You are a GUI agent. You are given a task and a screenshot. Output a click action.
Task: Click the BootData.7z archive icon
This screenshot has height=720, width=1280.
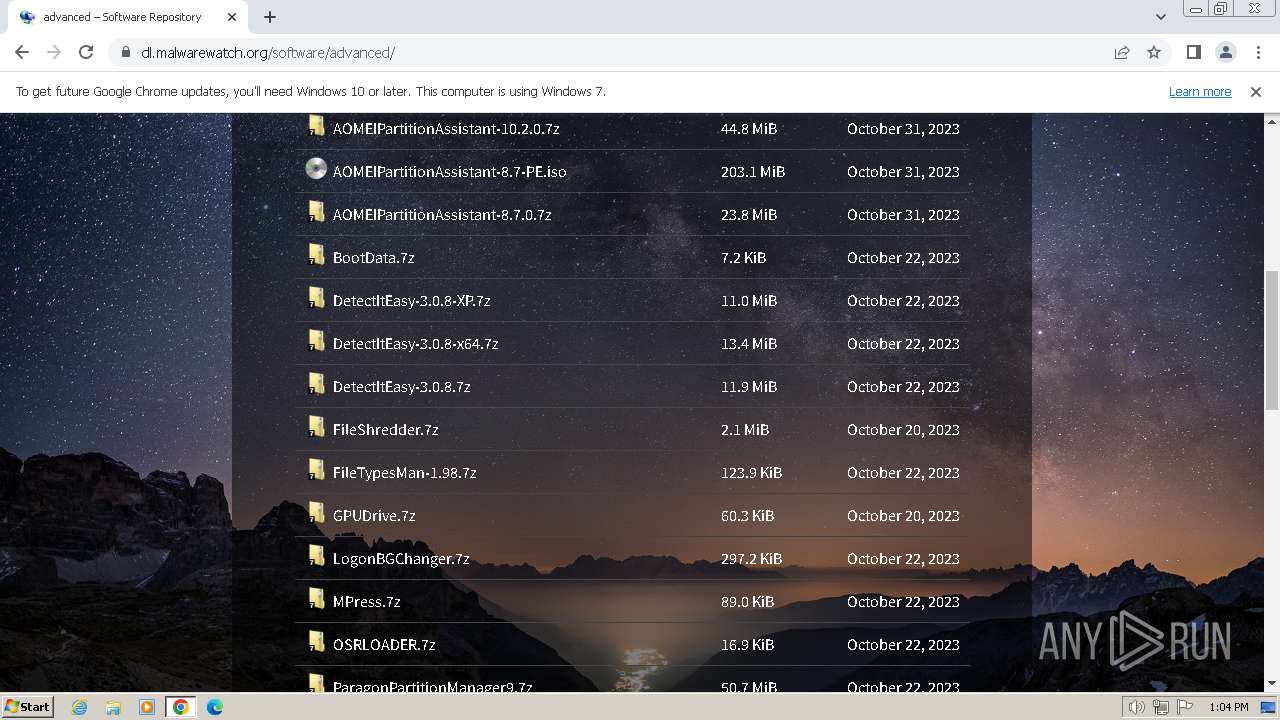pyautogui.click(x=316, y=255)
